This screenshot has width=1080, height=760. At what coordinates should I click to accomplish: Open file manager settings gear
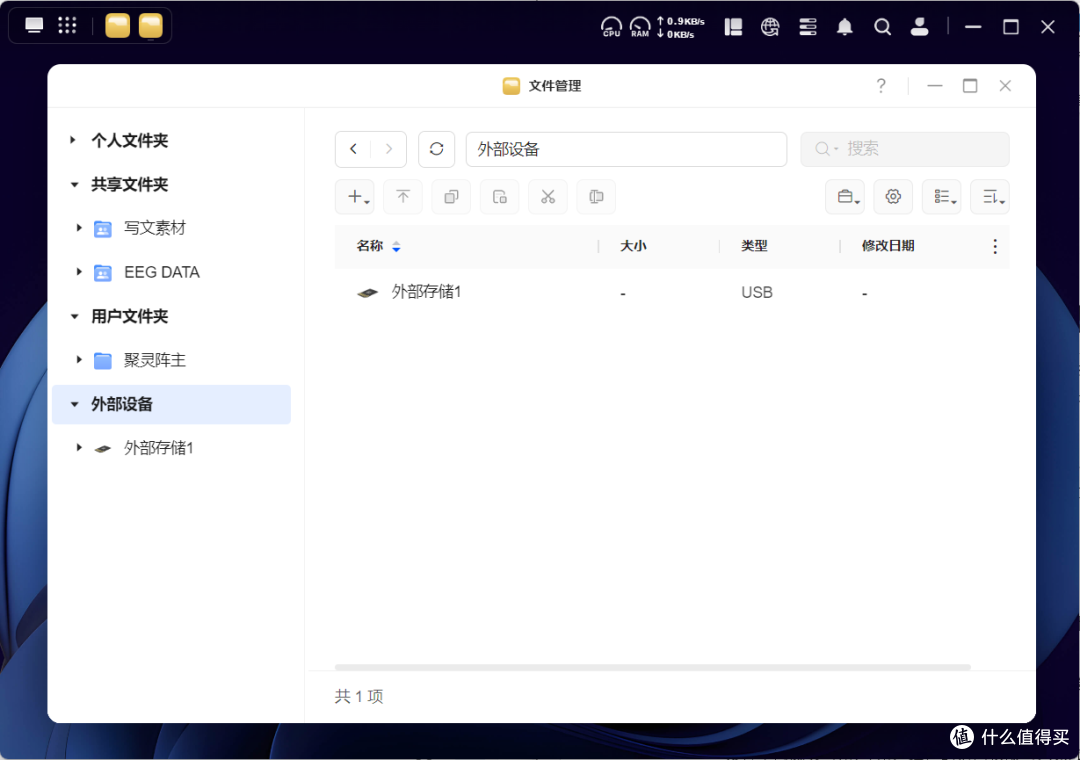893,197
